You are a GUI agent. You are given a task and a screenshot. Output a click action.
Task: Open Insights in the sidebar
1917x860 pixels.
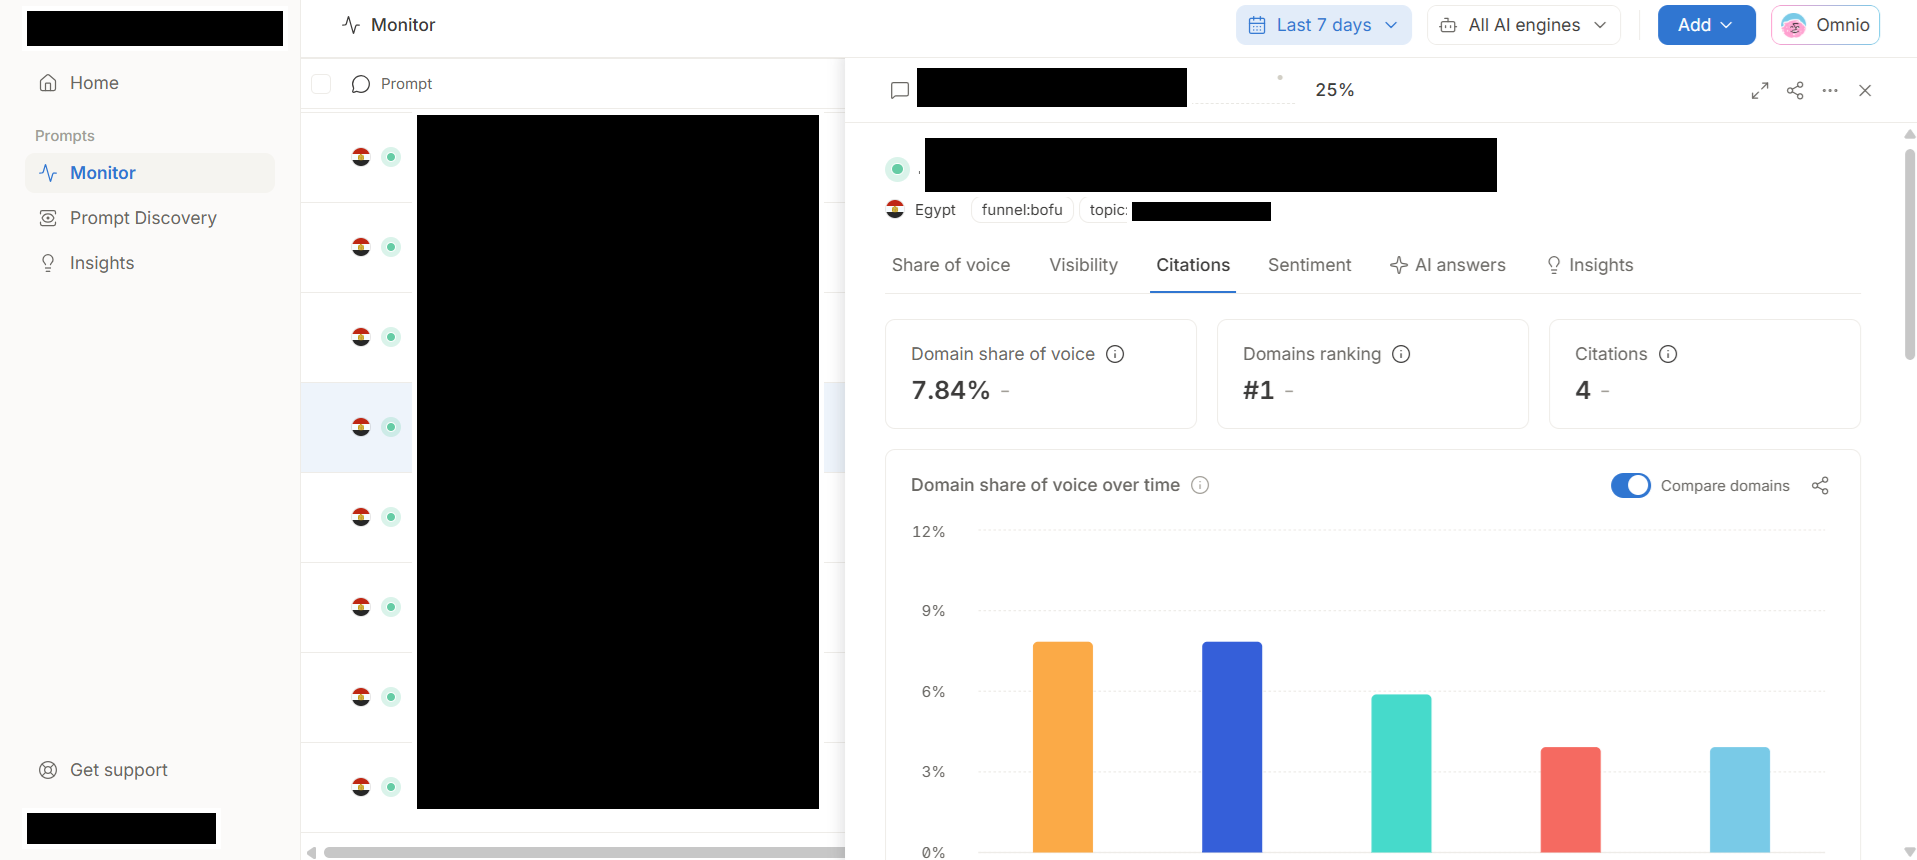[150, 263]
